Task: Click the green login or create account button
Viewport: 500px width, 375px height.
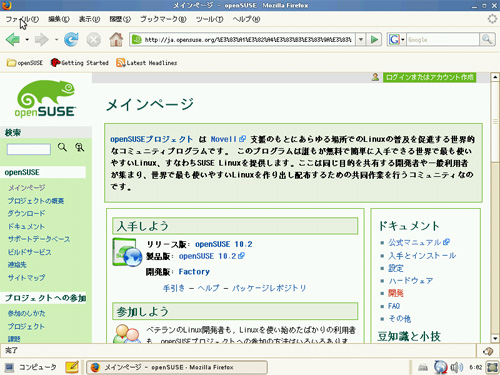Action: [x=429, y=77]
